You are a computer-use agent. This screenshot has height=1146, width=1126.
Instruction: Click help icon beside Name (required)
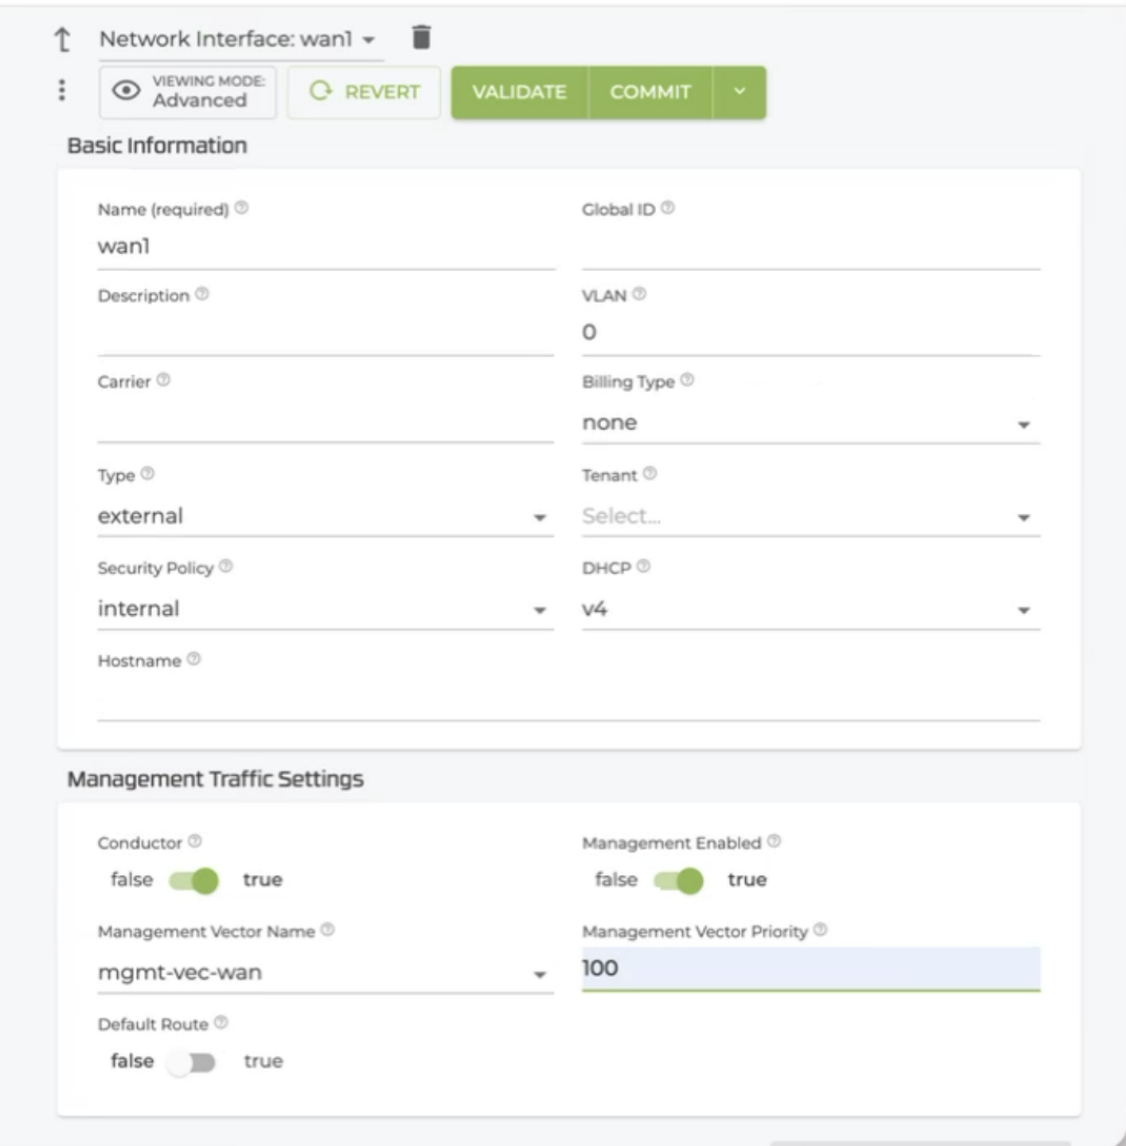pyautogui.click(x=242, y=208)
